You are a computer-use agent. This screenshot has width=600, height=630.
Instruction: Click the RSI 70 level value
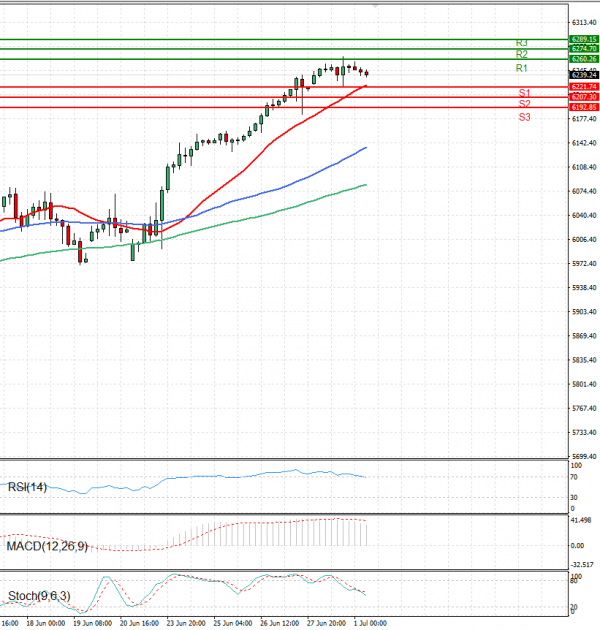coord(574,477)
